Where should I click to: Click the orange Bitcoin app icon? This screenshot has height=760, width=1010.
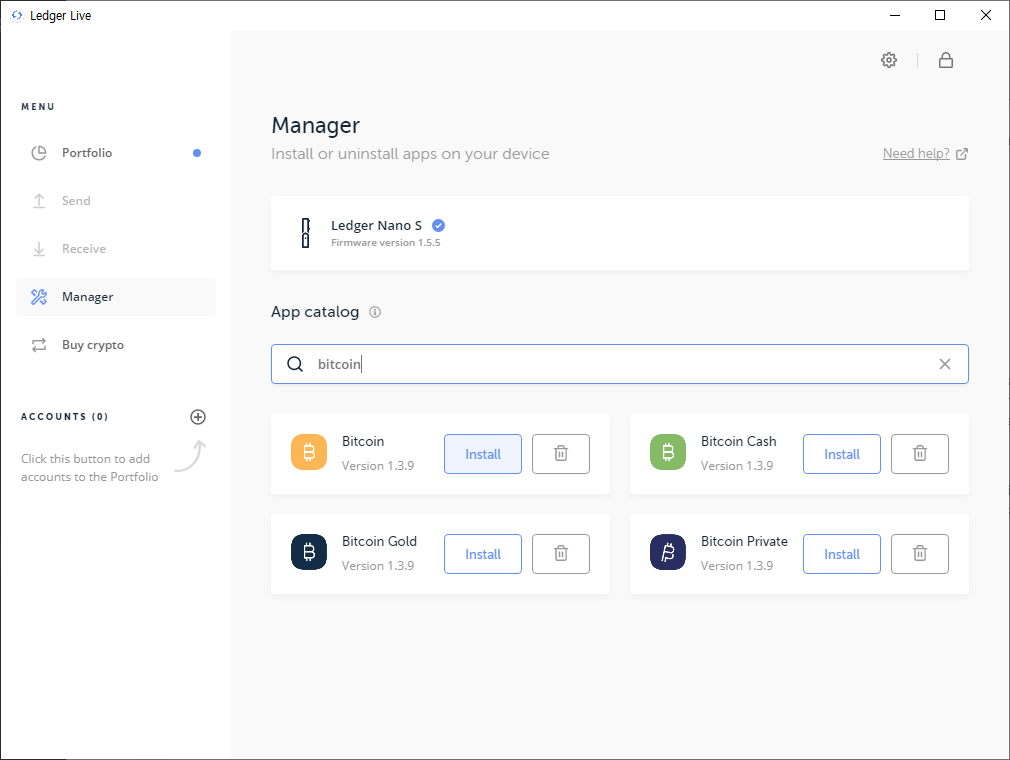[x=309, y=452]
